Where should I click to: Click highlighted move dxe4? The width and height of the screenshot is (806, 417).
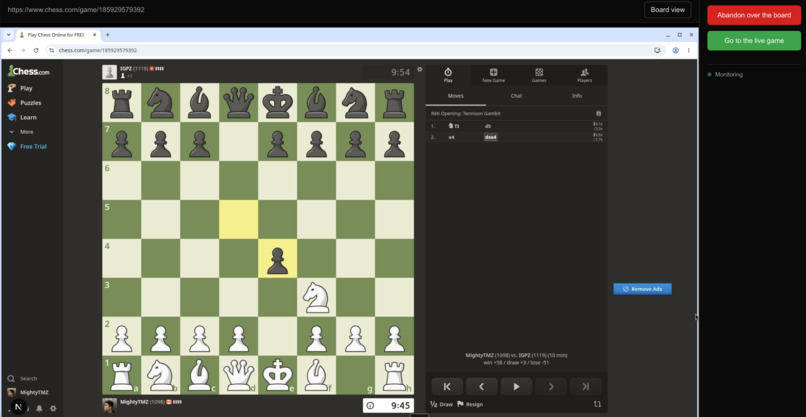point(490,137)
